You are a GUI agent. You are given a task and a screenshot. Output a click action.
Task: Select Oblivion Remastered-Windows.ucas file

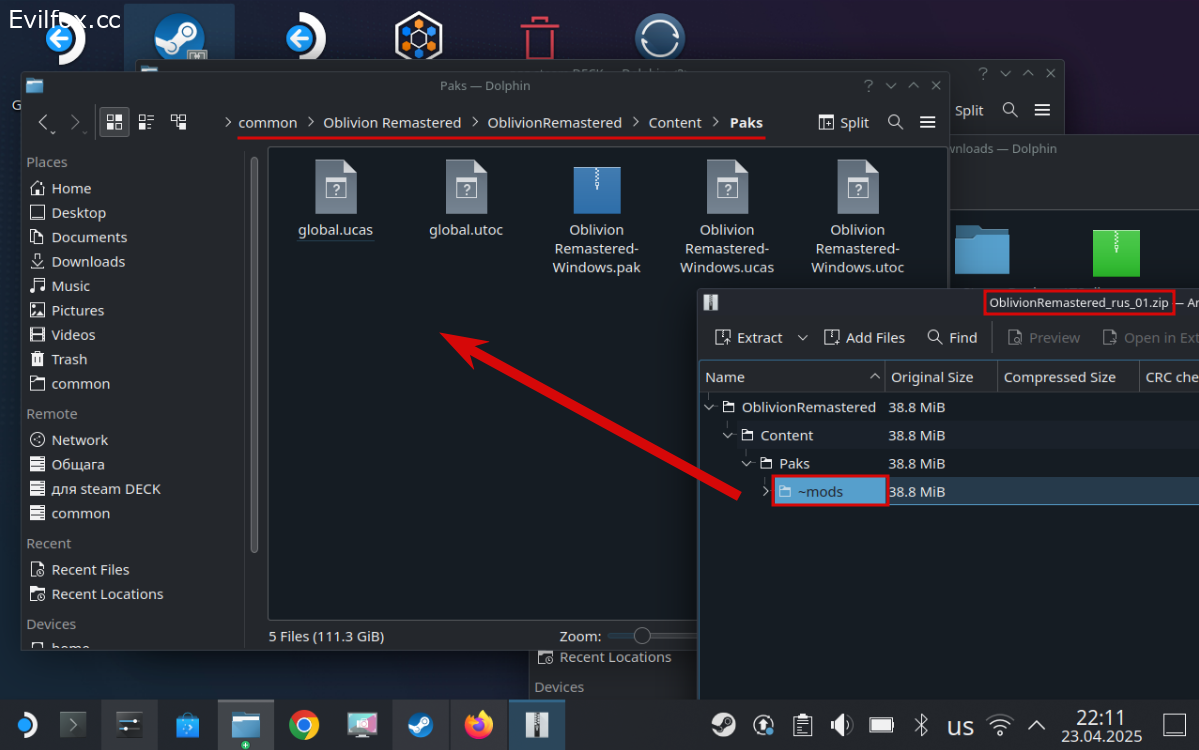point(727,217)
